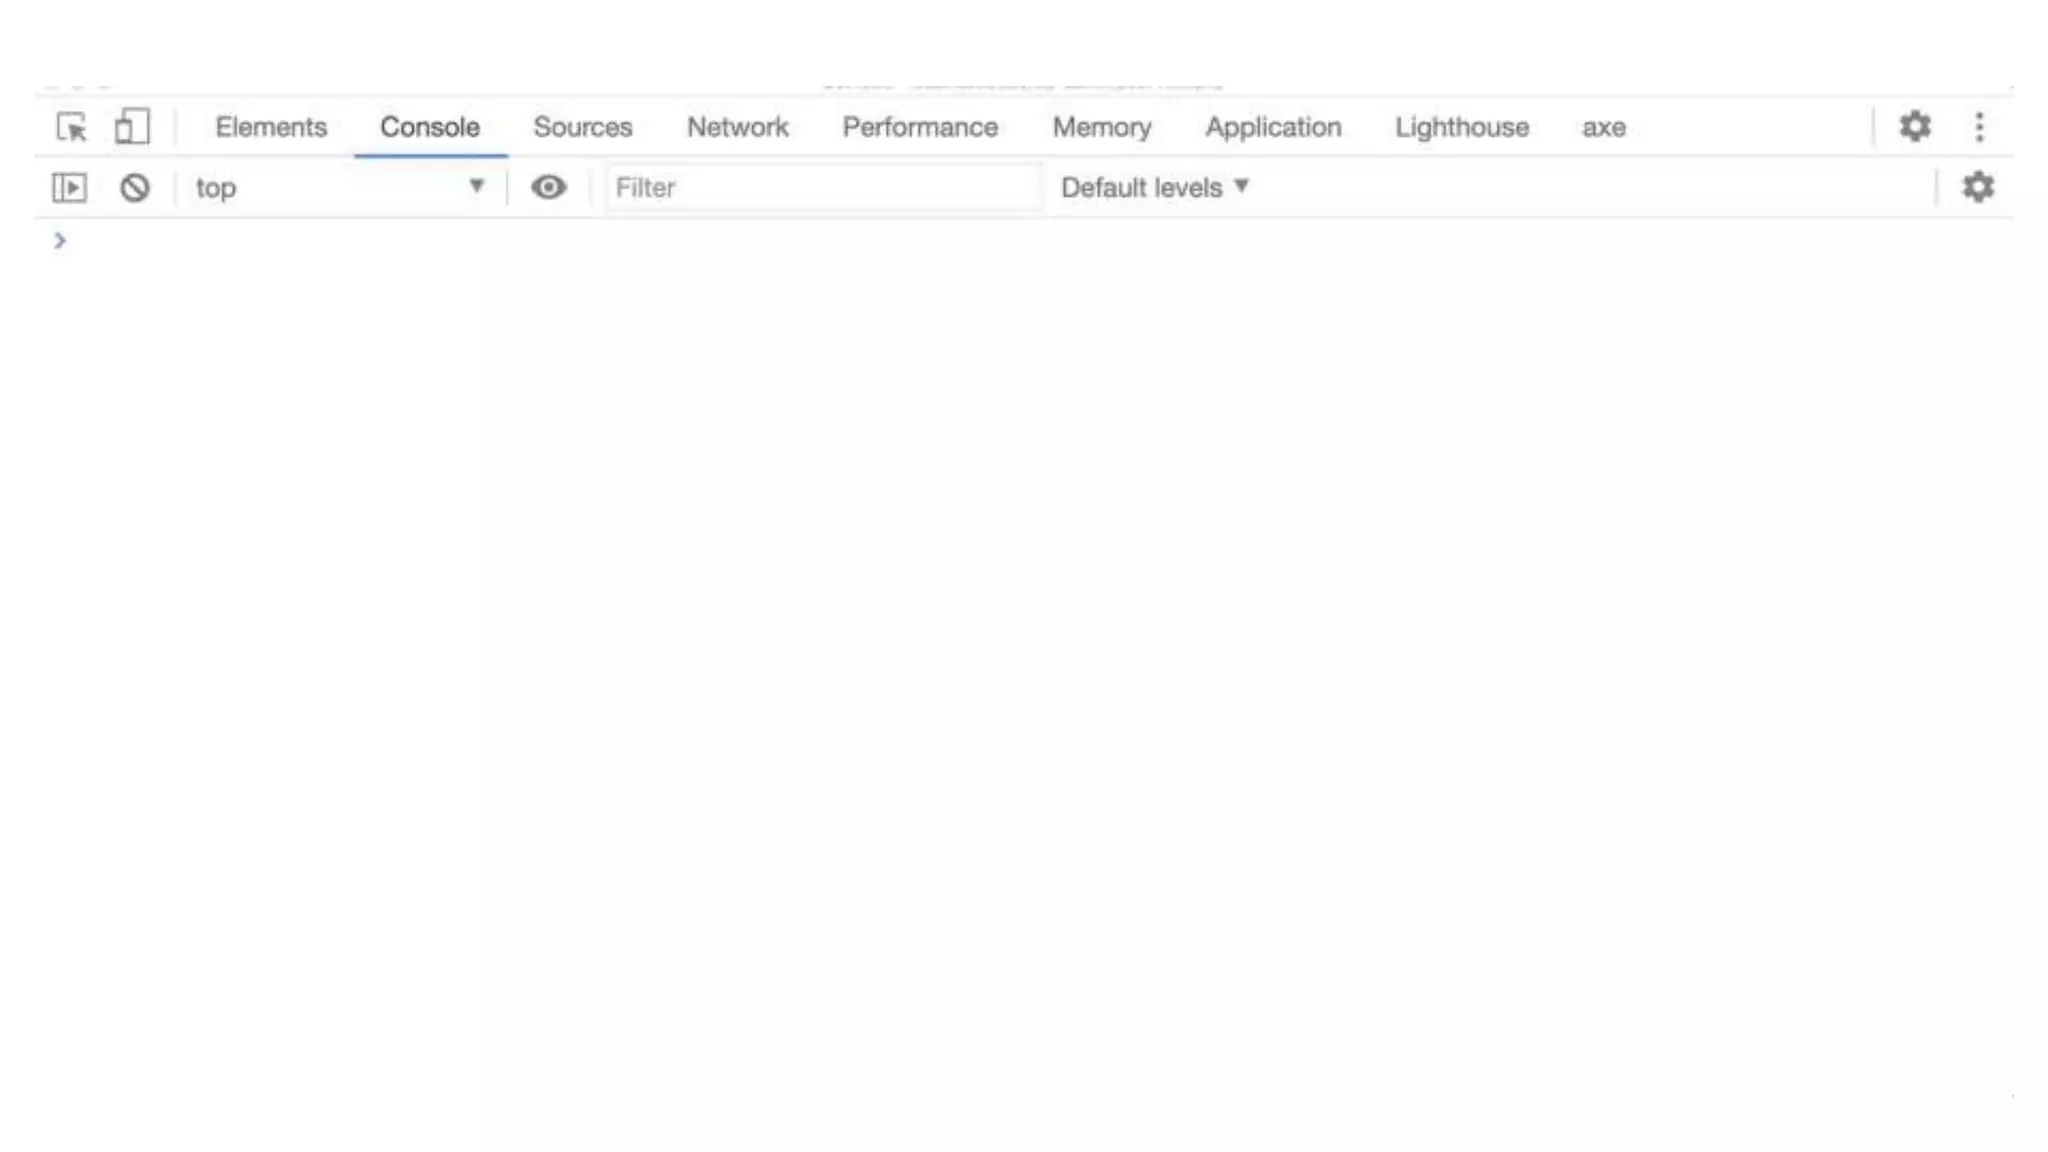The width and height of the screenshot is (2048, 1152).
Task: Expand the top JavaScript context dropdown
Action: 340,187
